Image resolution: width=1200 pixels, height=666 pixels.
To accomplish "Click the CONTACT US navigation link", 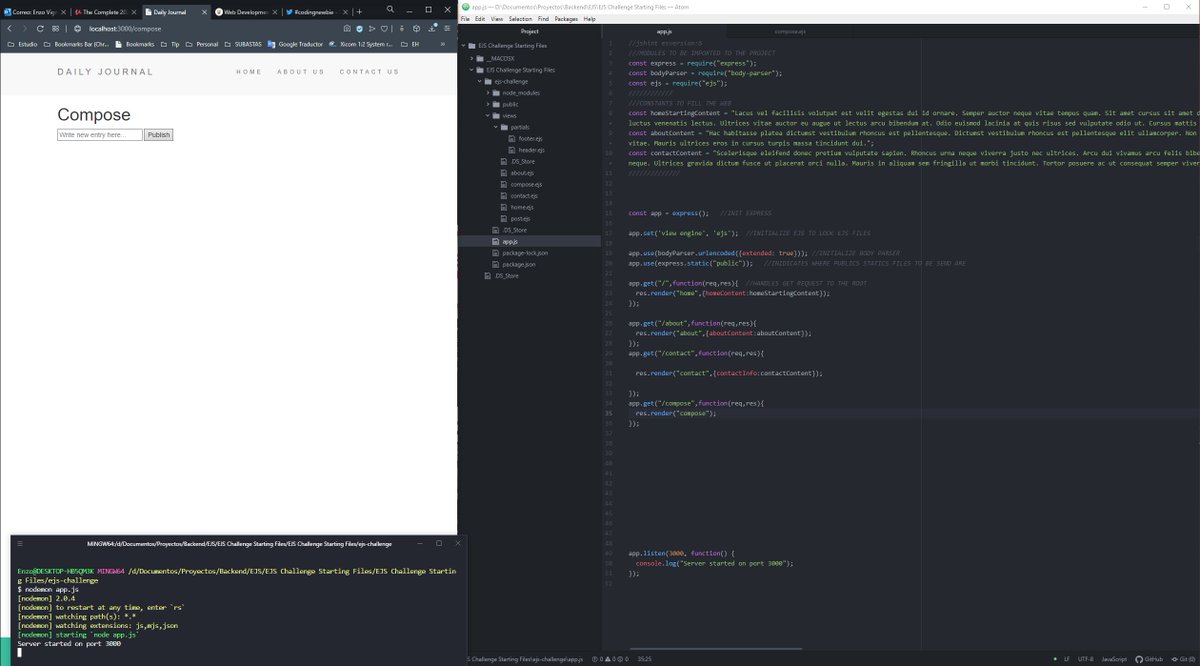I will coord(369,72).
